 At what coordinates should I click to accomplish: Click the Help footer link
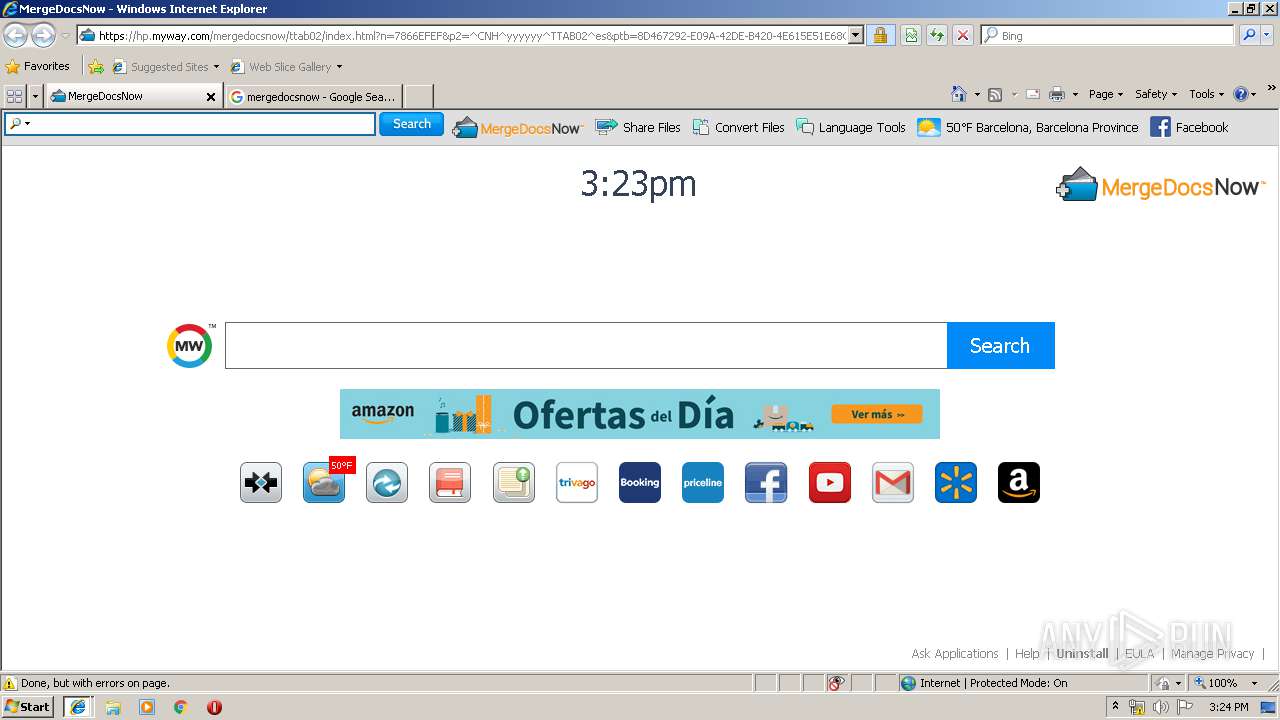1027,654
